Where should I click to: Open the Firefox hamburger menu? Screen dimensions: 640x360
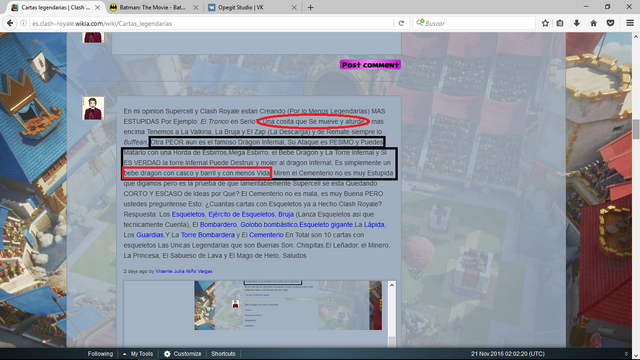click(630, 23)
